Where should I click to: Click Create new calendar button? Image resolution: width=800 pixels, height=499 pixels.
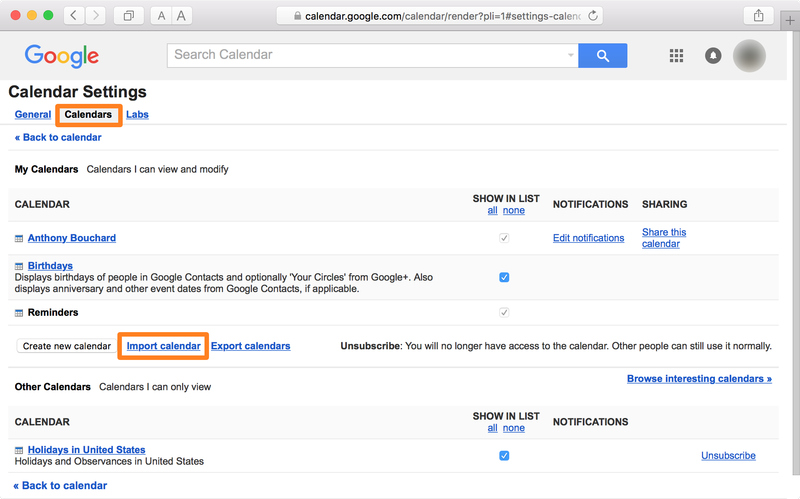click(66, 346)
